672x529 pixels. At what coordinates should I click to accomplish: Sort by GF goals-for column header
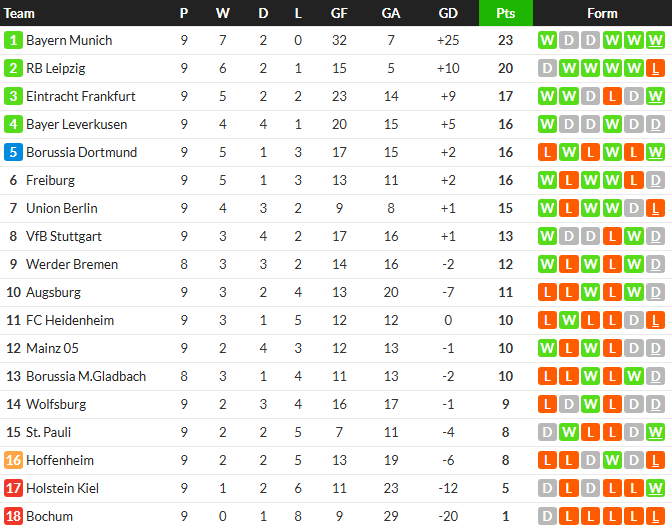tap(339, 13)
